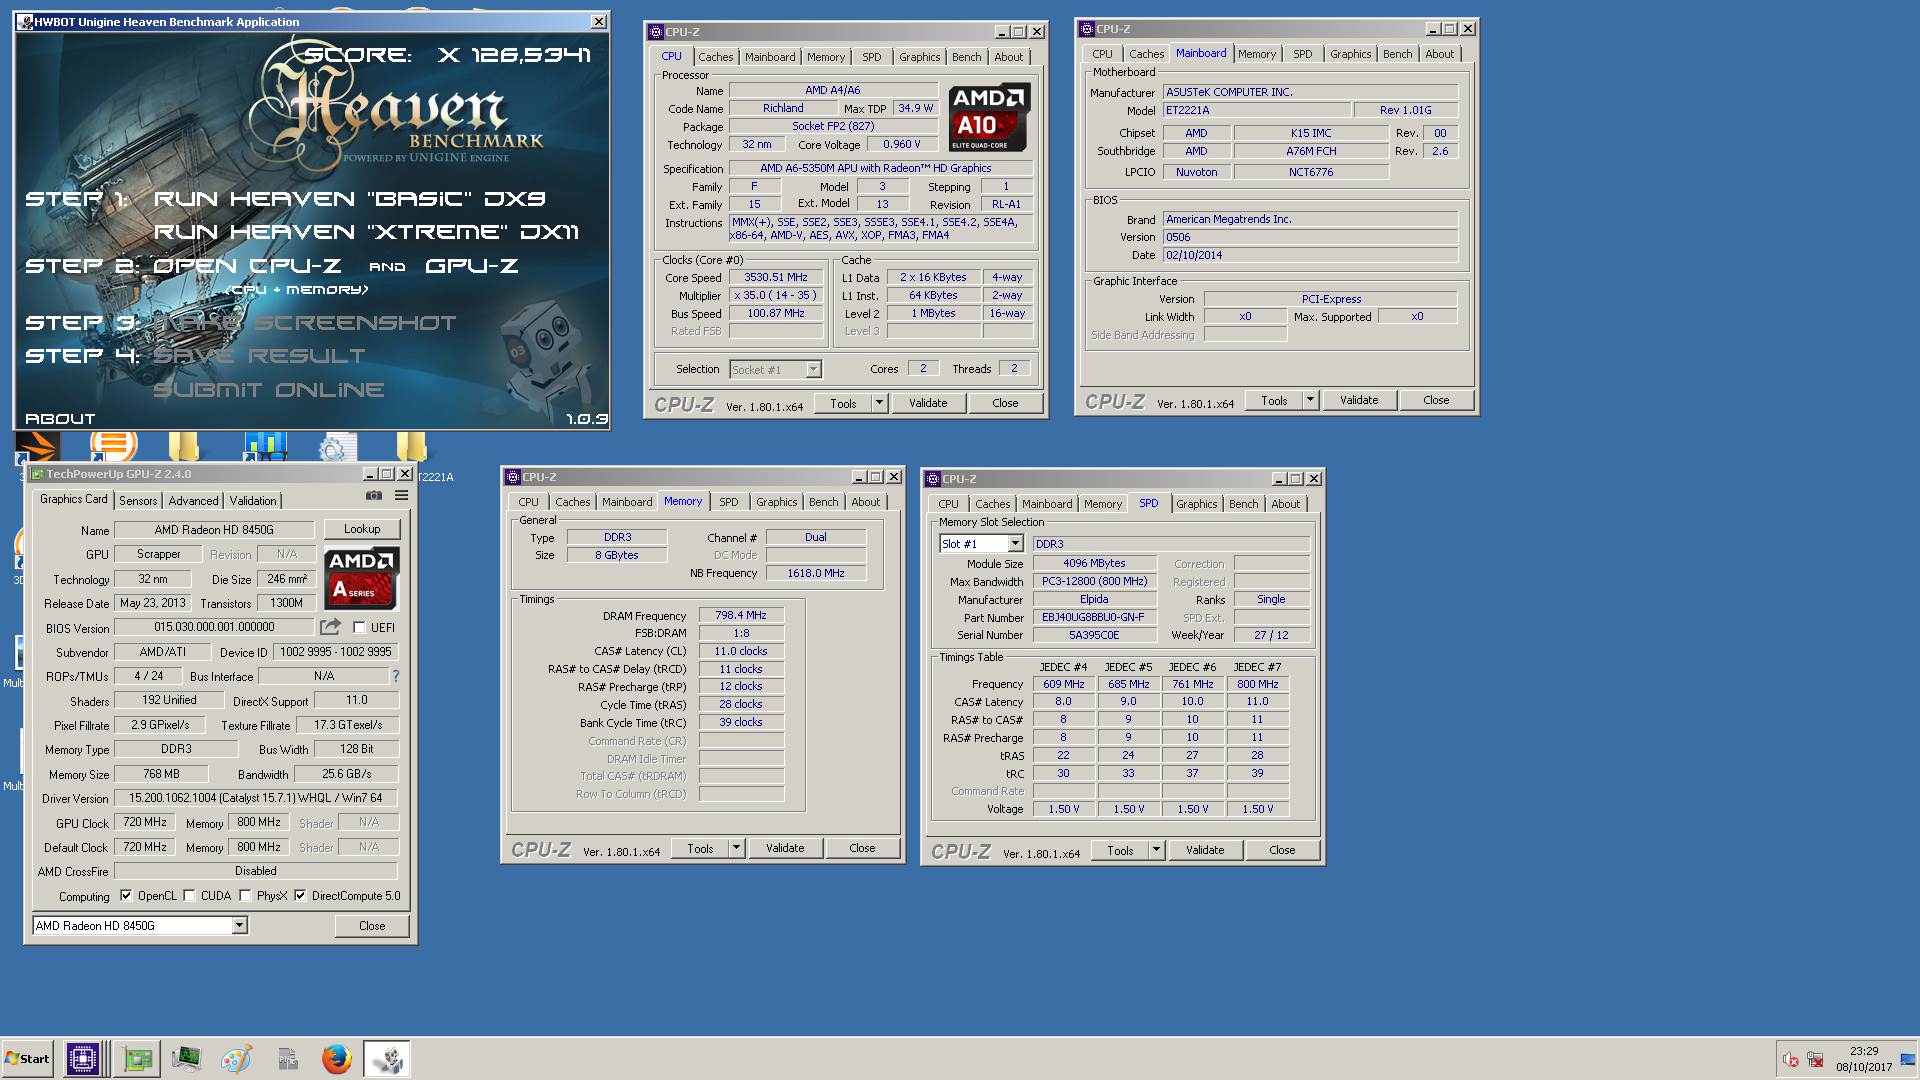
Task: Toggle the DirectCompute 5.0 checkbox
Action: coord(300,896)
